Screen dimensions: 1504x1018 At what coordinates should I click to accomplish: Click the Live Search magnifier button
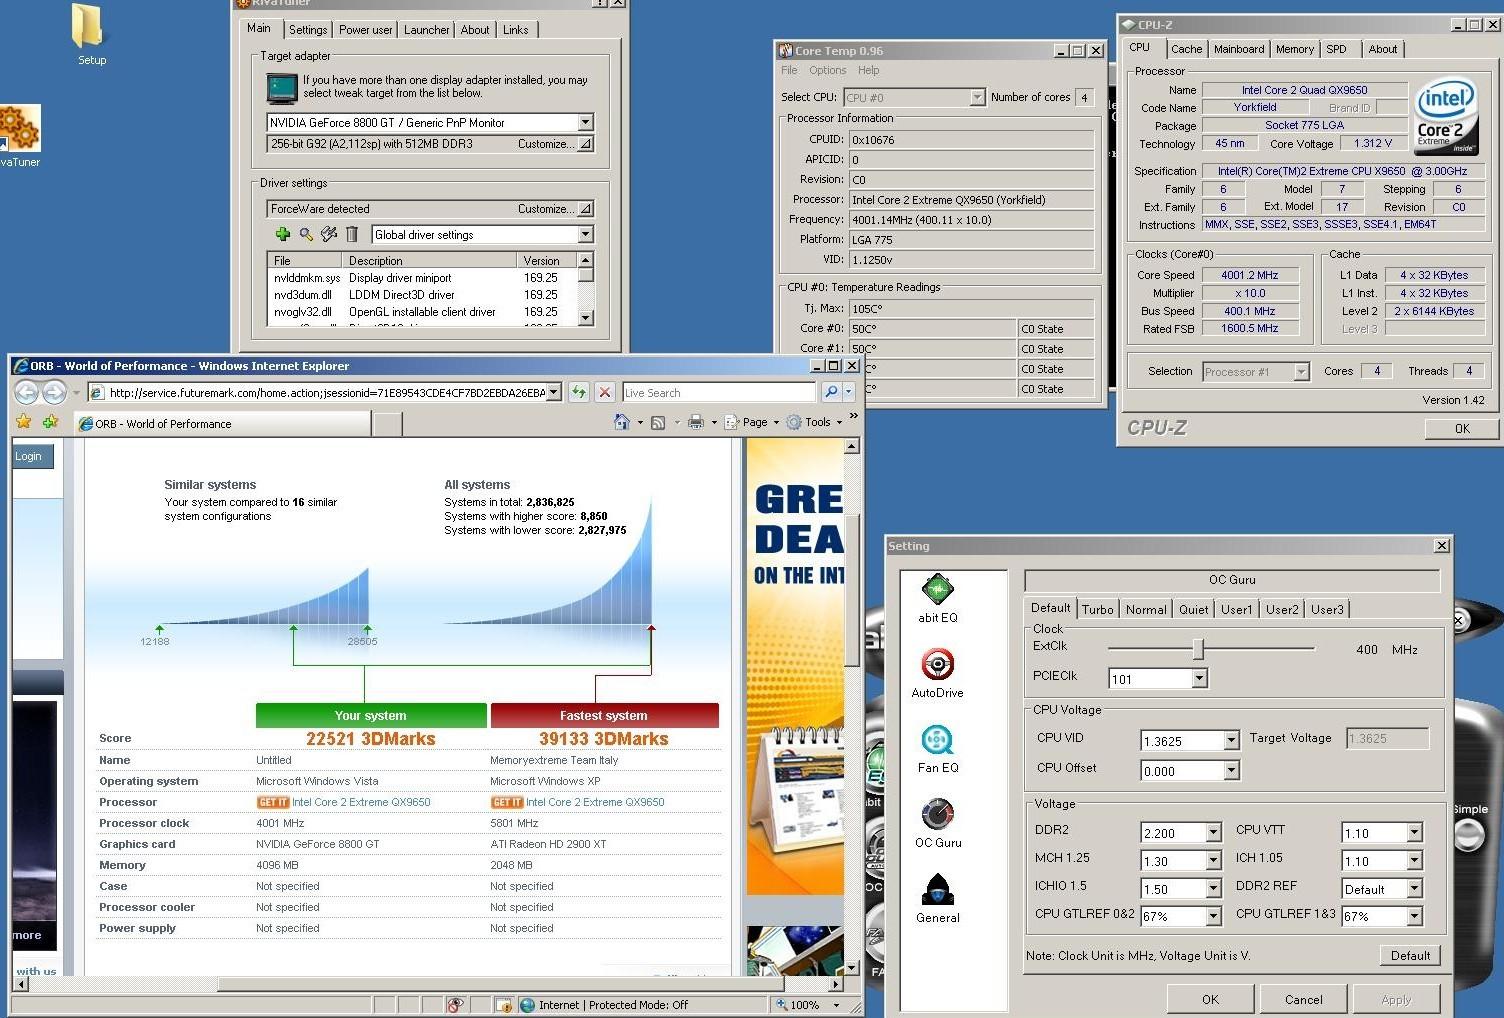[x=831, y=393]
